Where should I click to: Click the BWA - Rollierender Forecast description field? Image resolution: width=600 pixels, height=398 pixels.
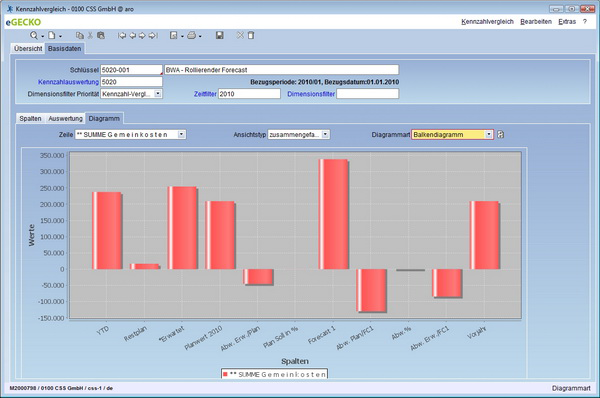[x=282, y=70]
